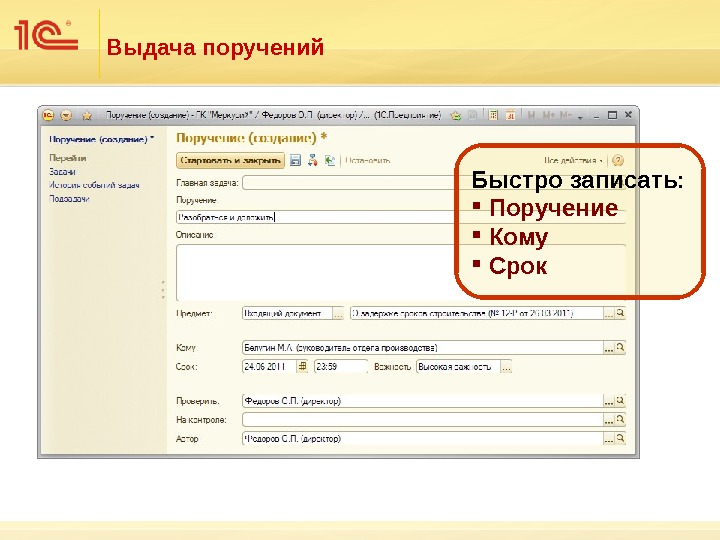The width and height of the screenshot is (720, 540).
Task: Open the Проверить selection ellipsis button
Action: pos(609,401)
